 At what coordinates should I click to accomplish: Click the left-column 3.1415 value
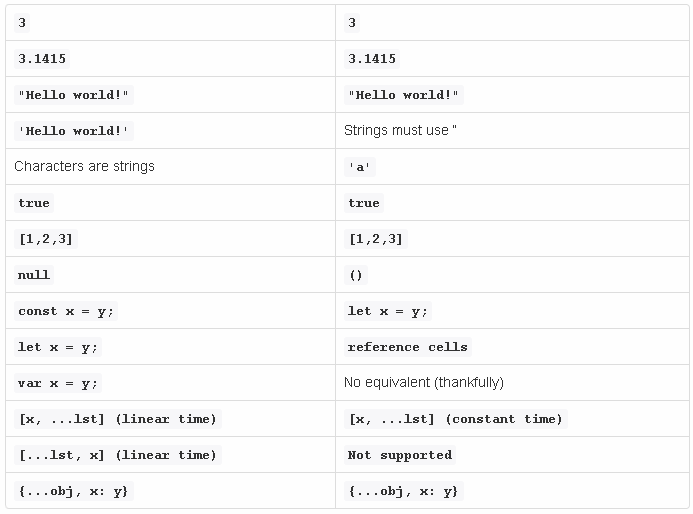[42, 59]
